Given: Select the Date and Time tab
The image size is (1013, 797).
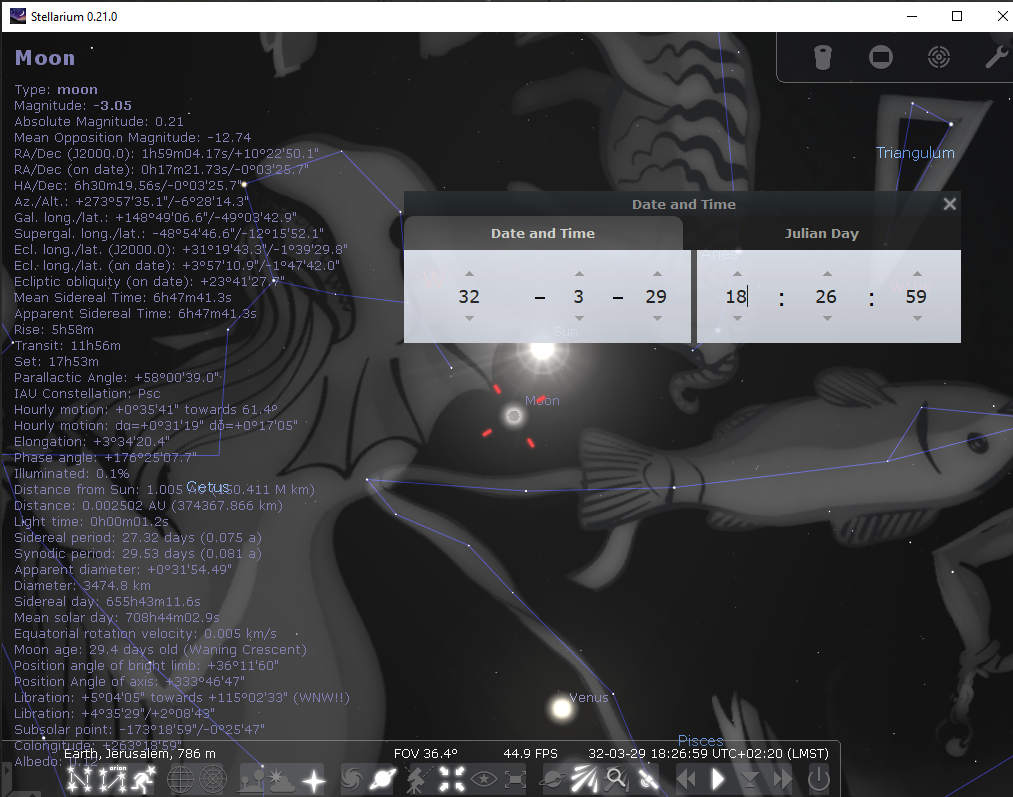Looking at the screenshot, I should coord(543,233).
